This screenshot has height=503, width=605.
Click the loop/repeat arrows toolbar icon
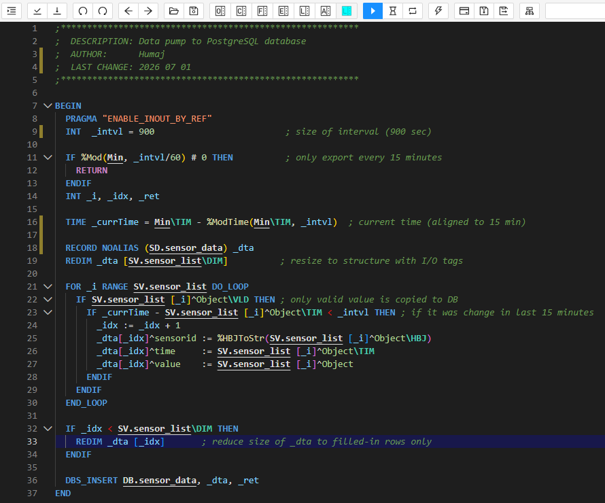[413, 11]
